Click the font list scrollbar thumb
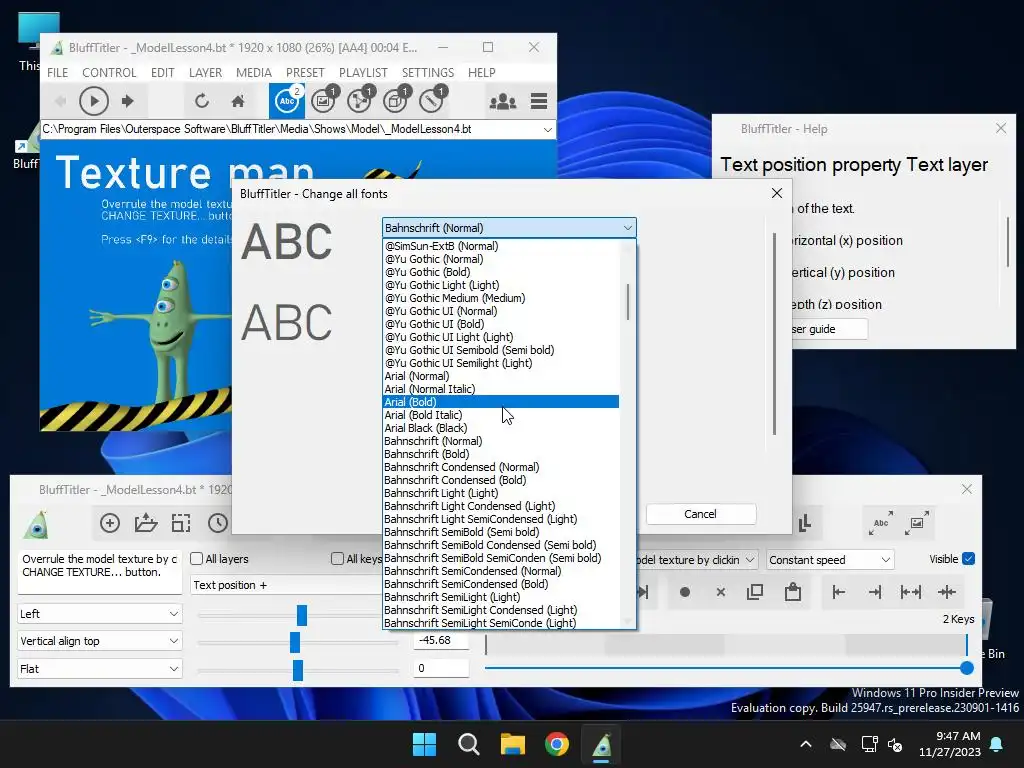Viewport: 1024px width, 768px height. point(628,301)
